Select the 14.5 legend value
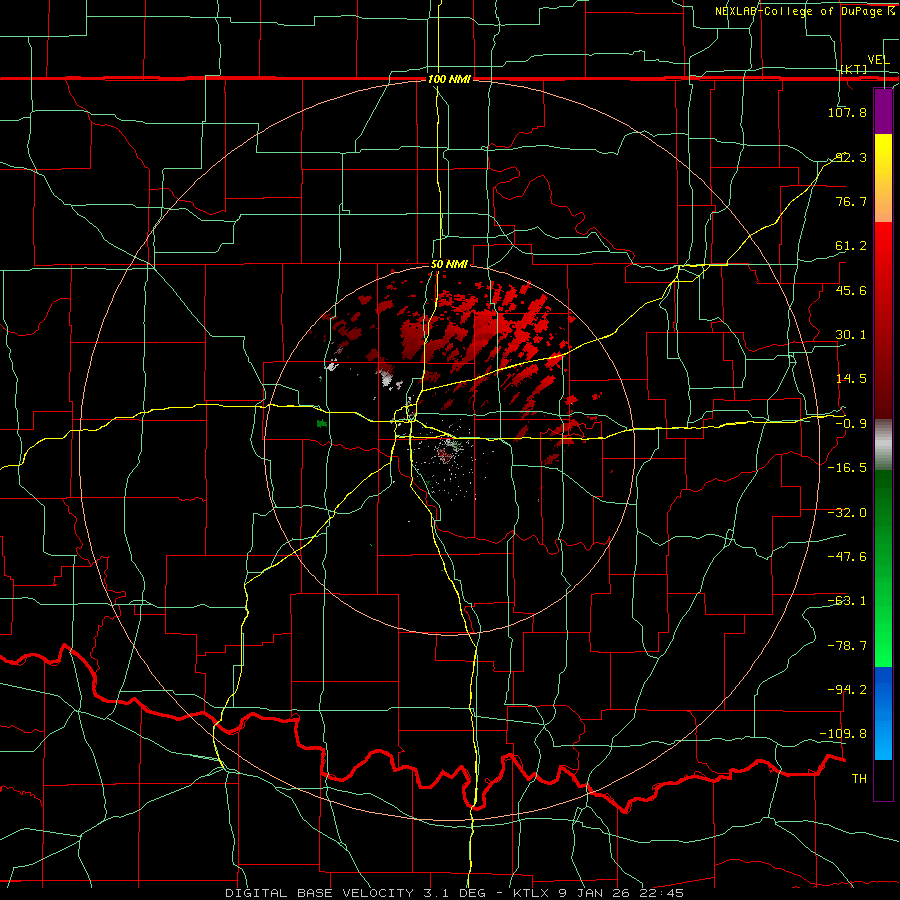 click(851, 379)
